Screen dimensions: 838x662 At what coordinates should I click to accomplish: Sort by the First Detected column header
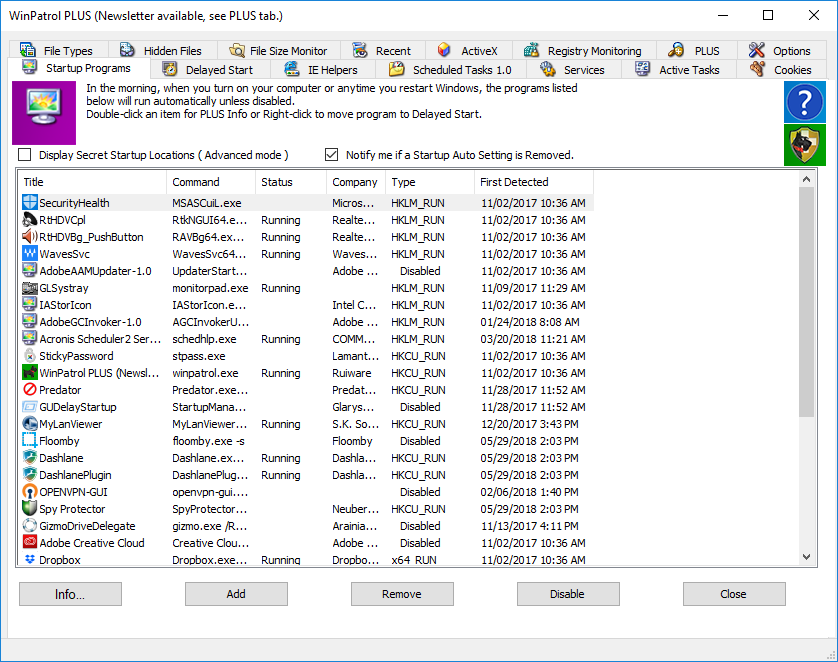[x=533, y=182]
